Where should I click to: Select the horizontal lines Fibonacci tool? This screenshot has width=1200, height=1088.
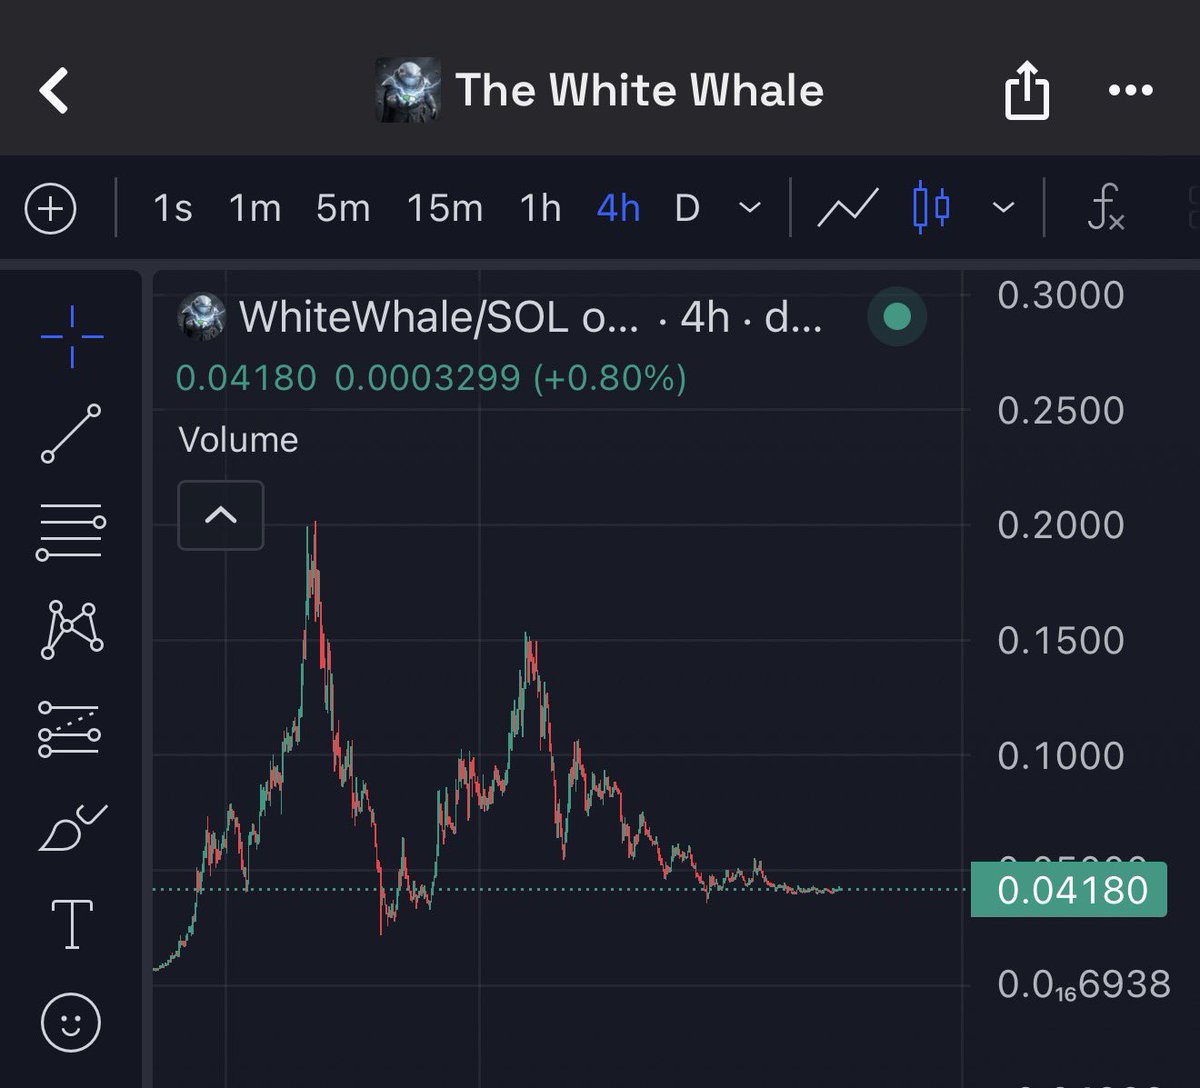(71, 531)
